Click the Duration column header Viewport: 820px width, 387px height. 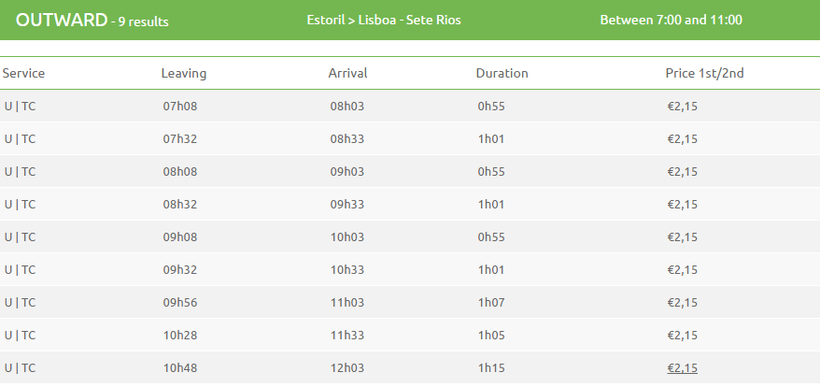click(x=502, y=73)
